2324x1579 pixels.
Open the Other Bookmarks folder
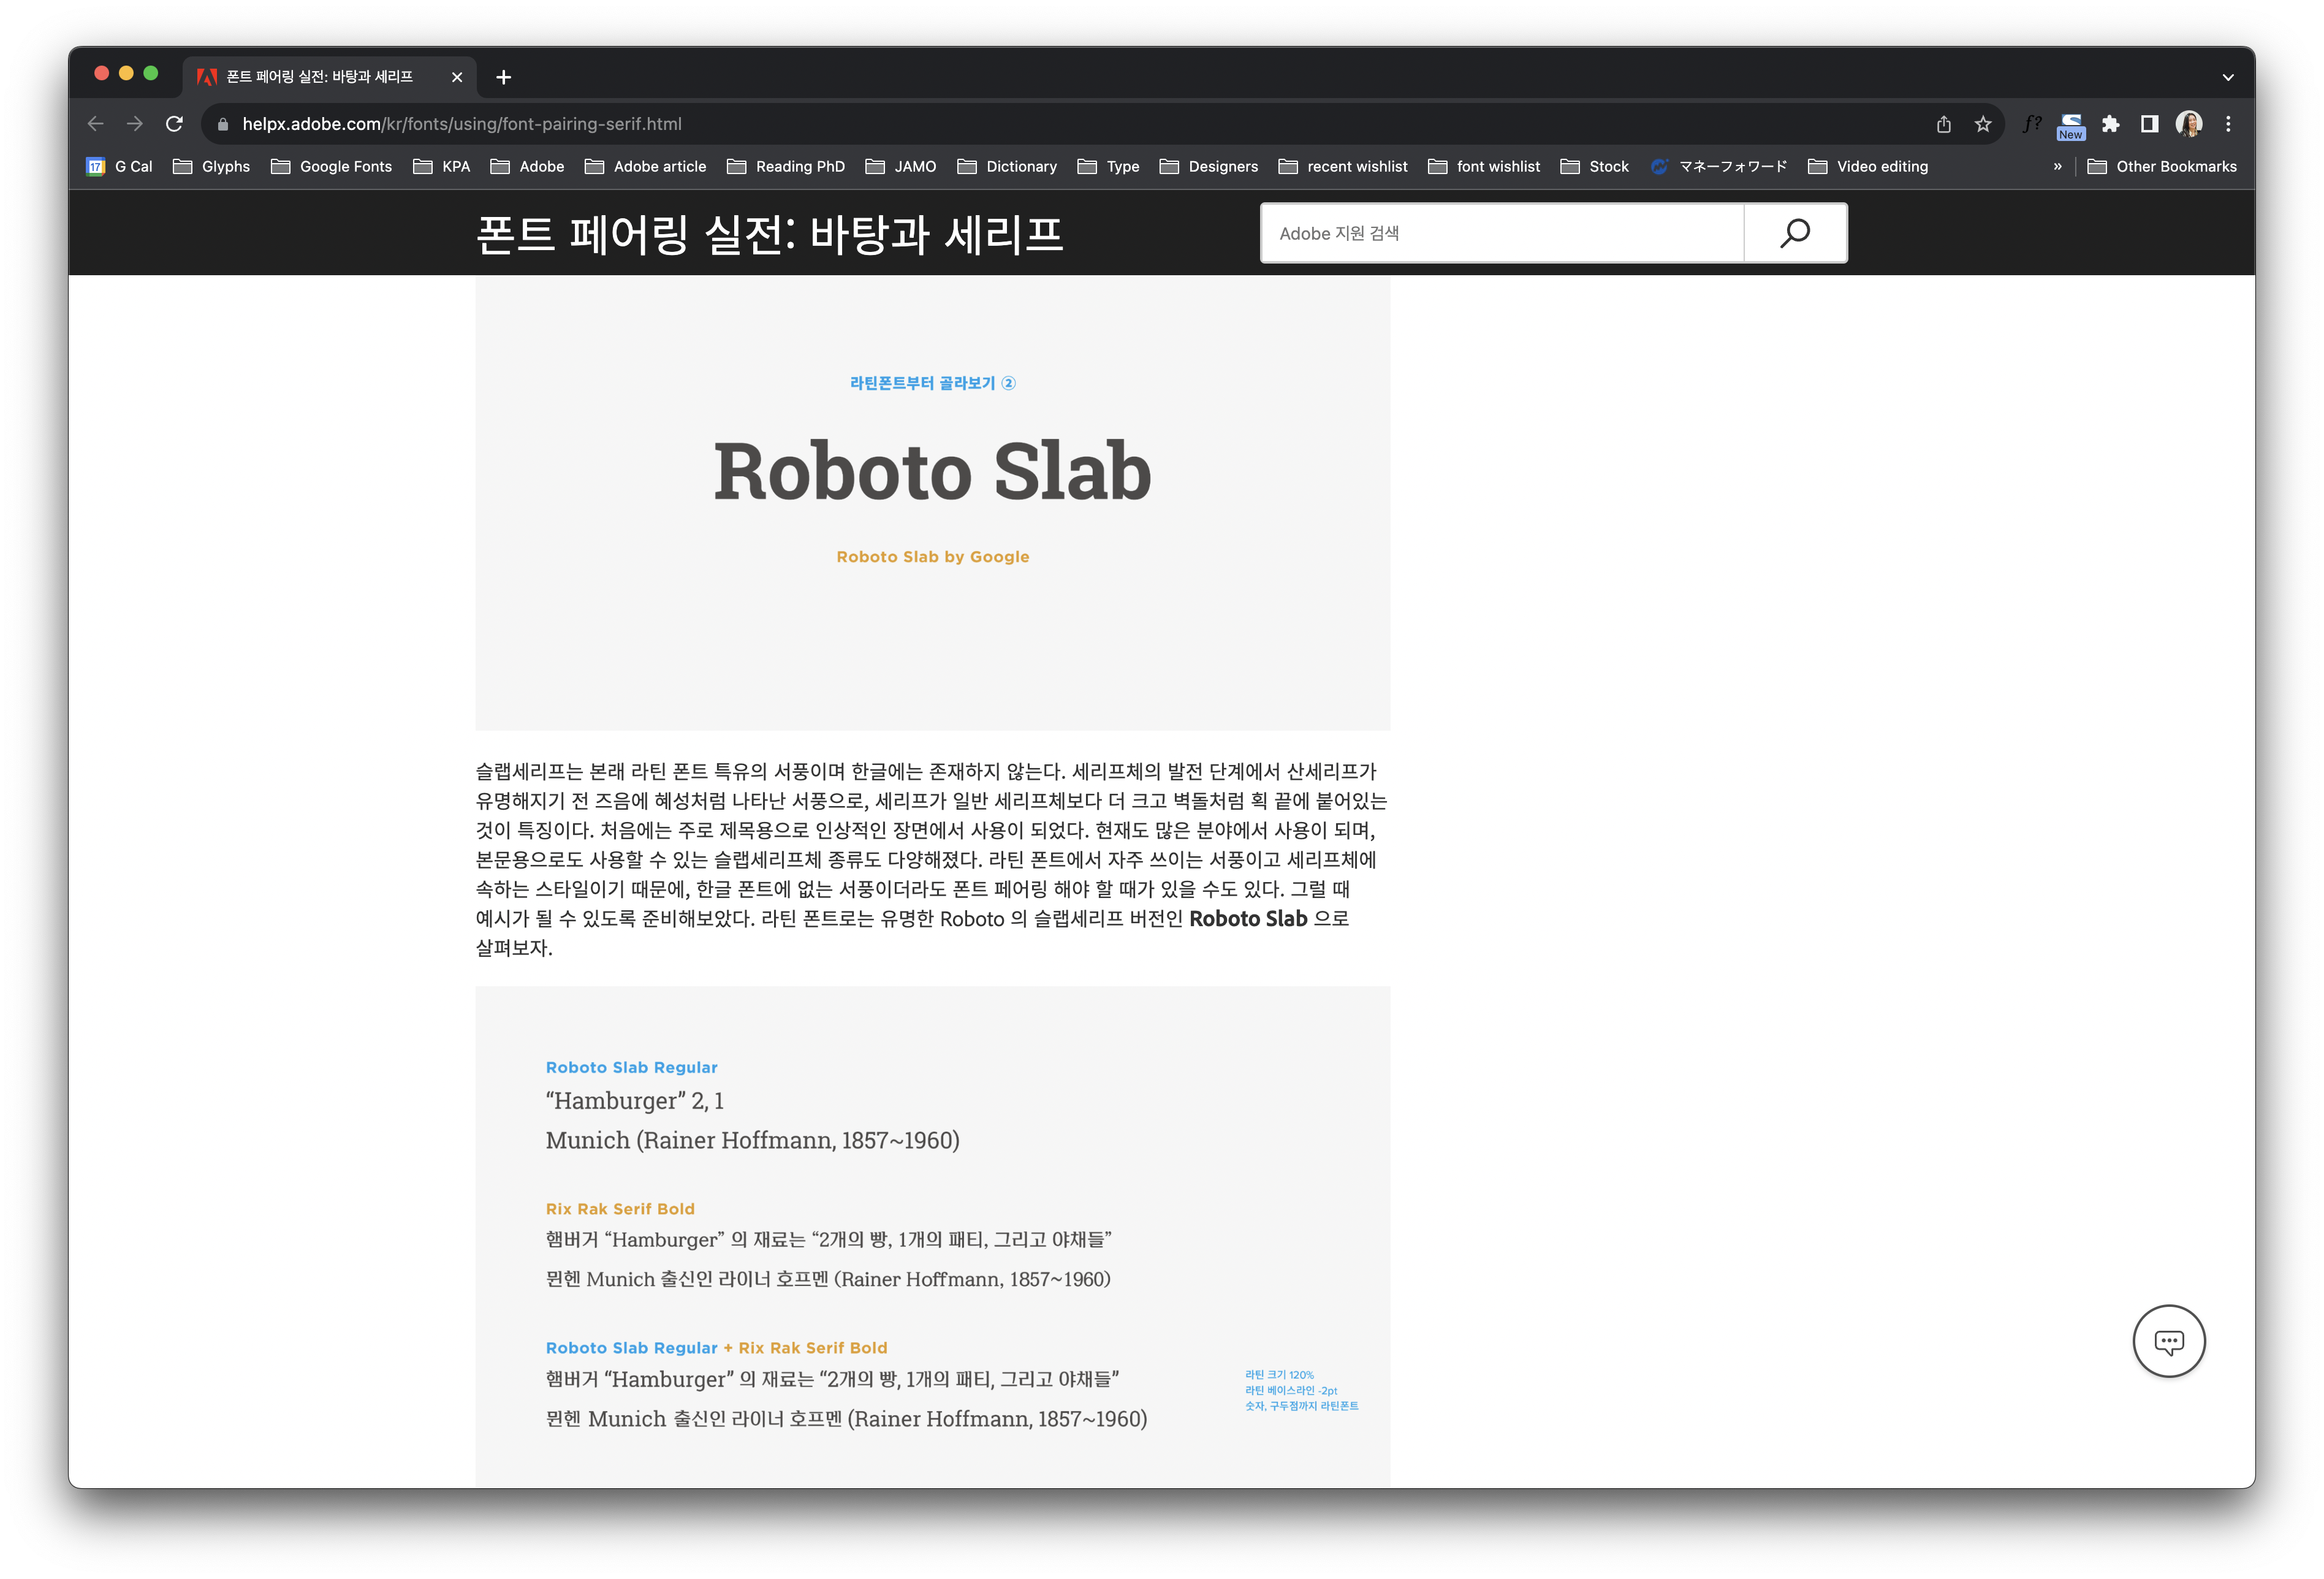[x=2162, y=167]
